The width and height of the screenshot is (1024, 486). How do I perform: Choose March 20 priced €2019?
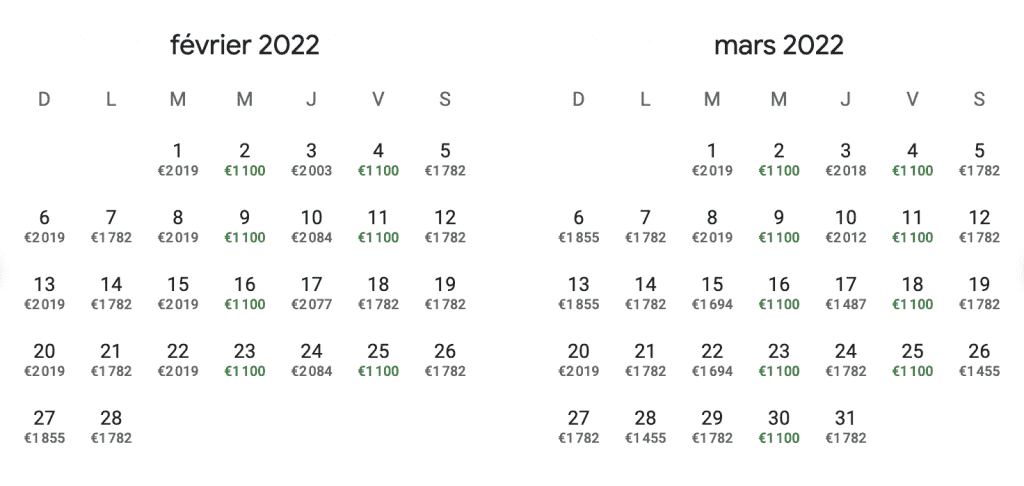point(579,360)
